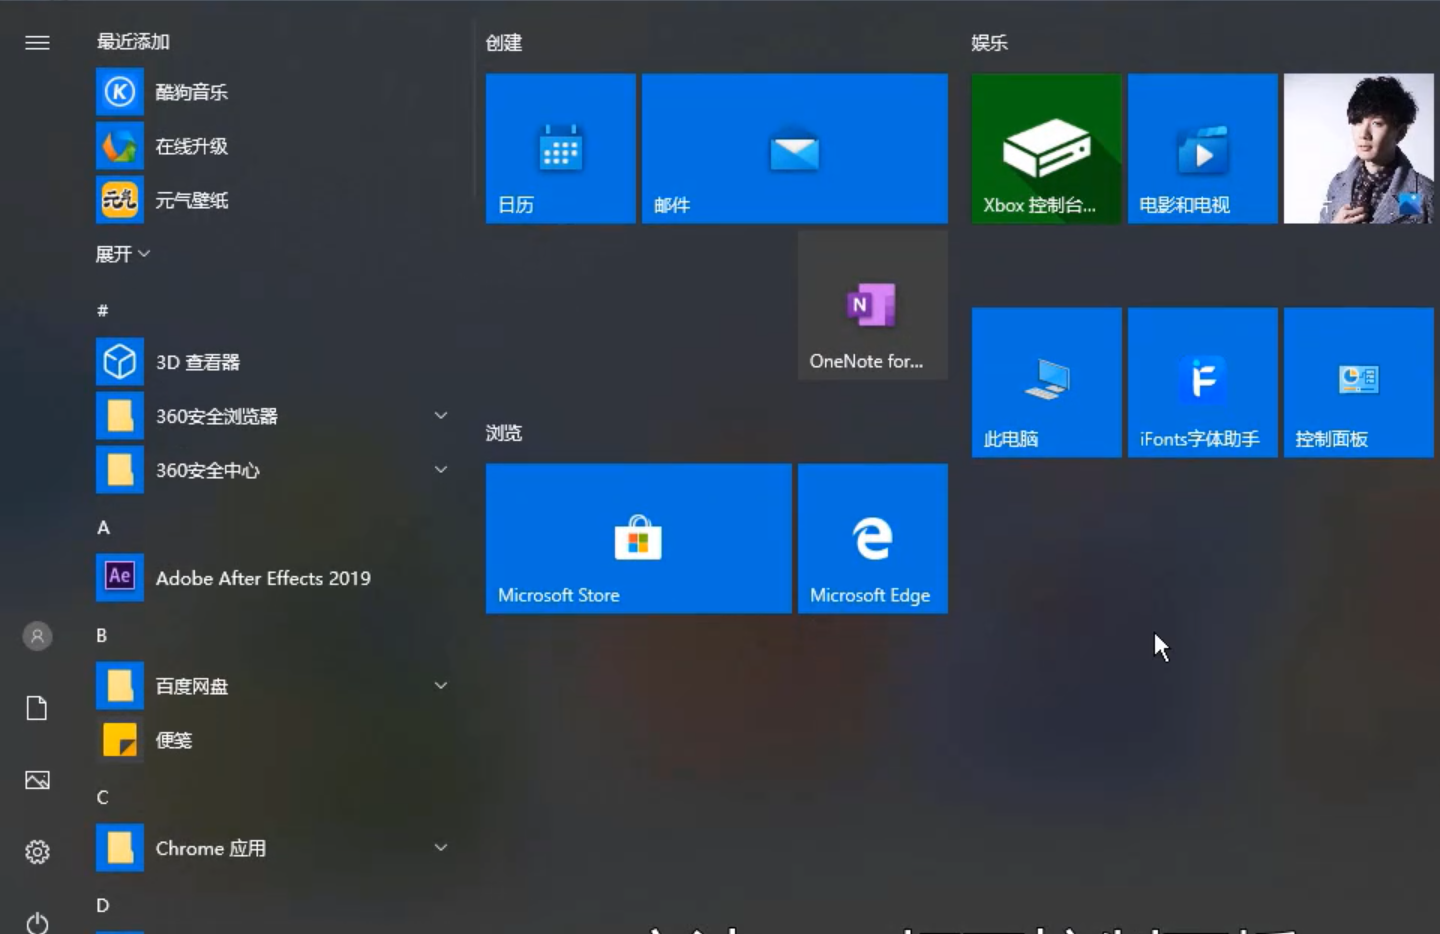This screenshot has width=1440, height=934.
Task: Open the power options button
Action: click(x=37, y=922)
